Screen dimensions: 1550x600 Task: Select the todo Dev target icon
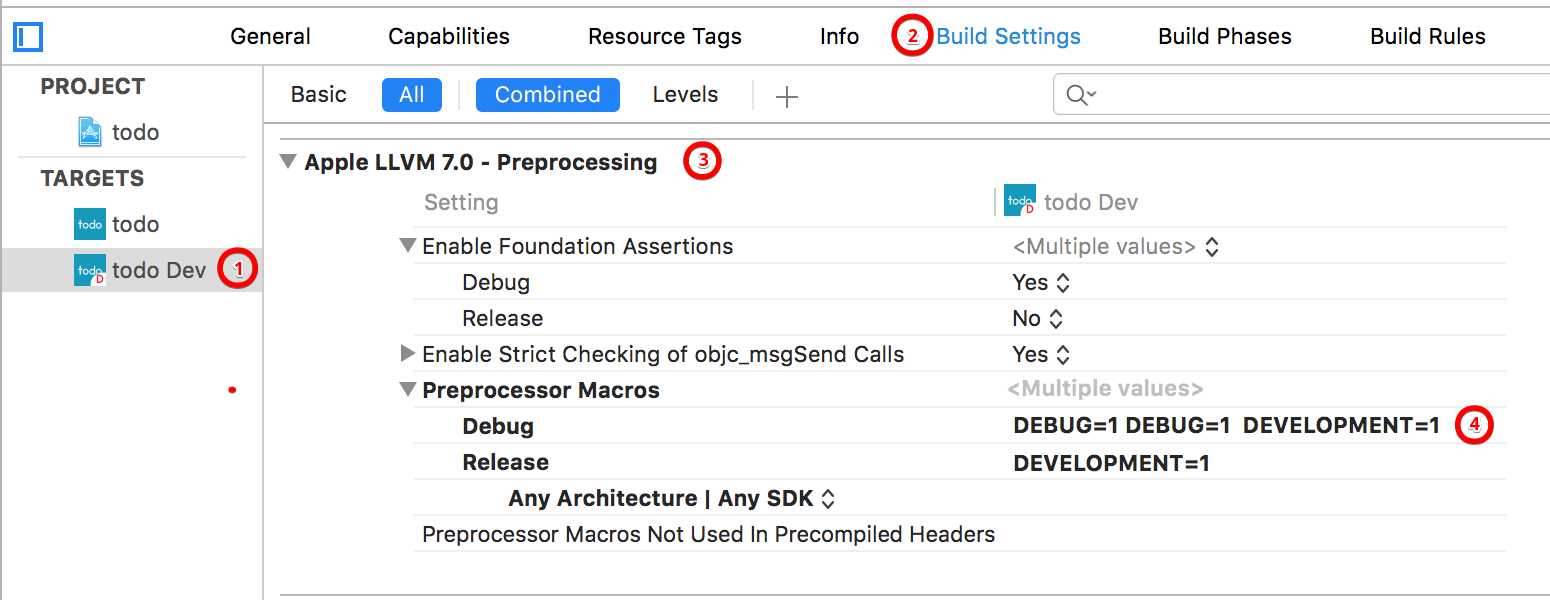[x=90, y=270]
